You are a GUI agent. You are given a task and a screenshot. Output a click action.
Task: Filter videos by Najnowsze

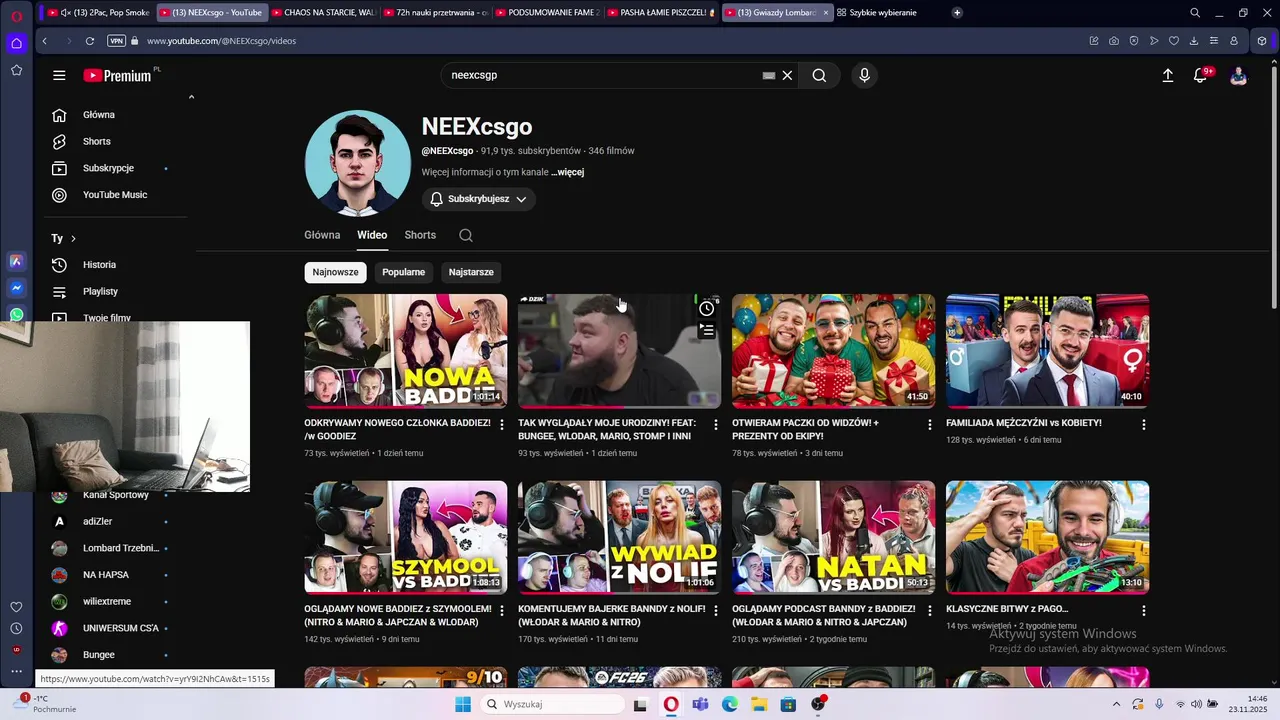[335, 272]
